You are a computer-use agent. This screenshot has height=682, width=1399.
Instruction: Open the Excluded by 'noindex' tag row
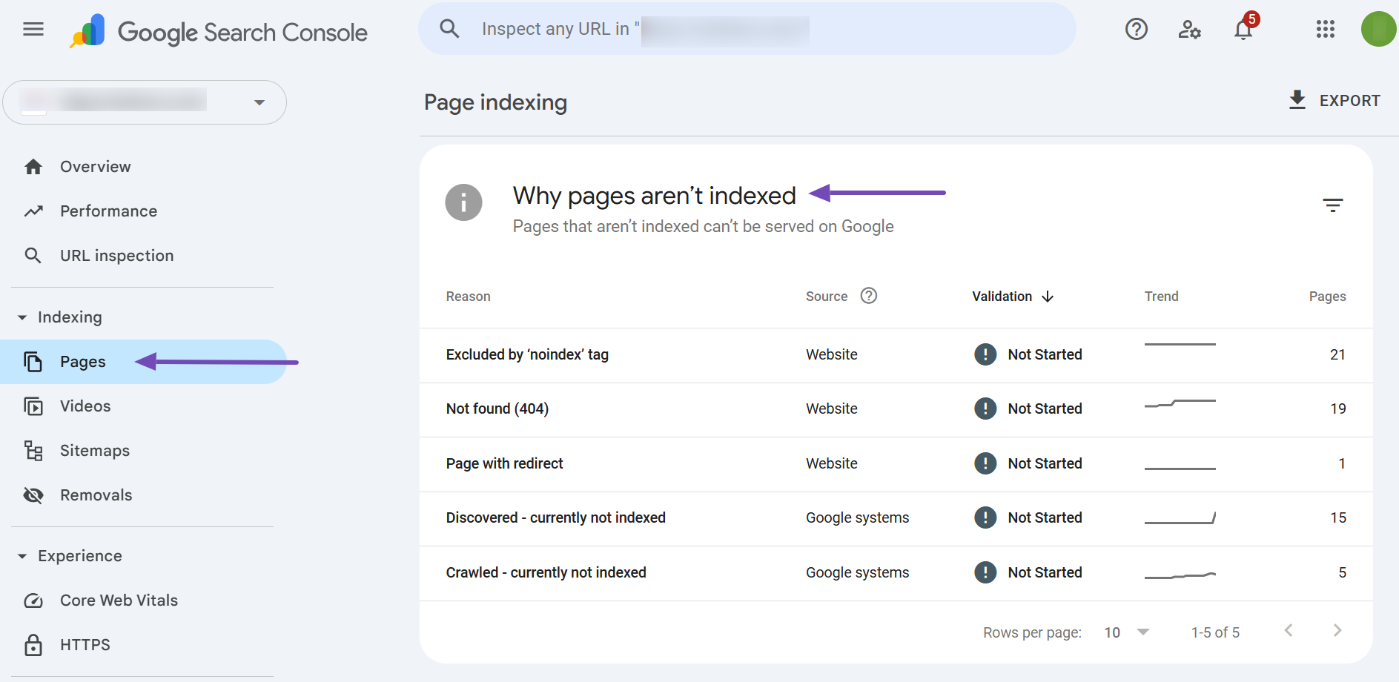point(896,355)
